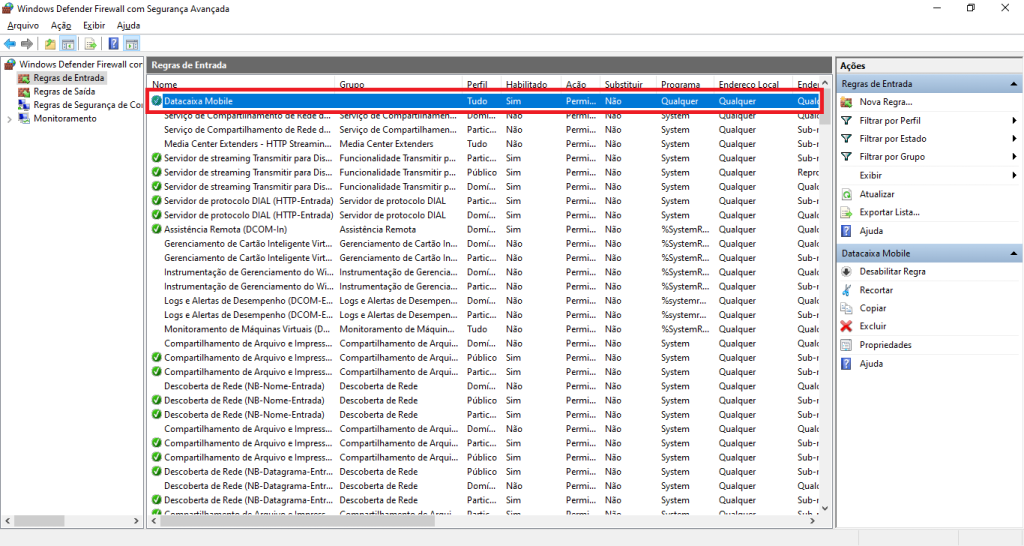The width and height of the screenshot is (1024, 546).
Task: Click Atualizar to refresh the rules
Action: click(876, 194)
